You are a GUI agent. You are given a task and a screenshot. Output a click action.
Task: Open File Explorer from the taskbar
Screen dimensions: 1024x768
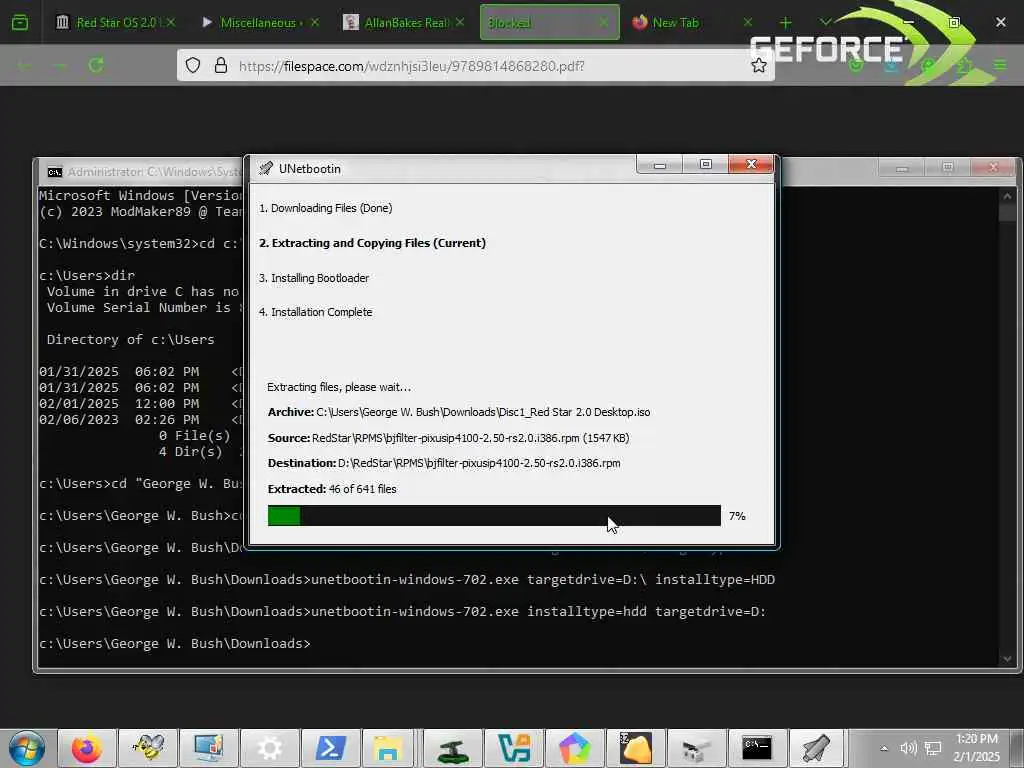tap(387, 748)
